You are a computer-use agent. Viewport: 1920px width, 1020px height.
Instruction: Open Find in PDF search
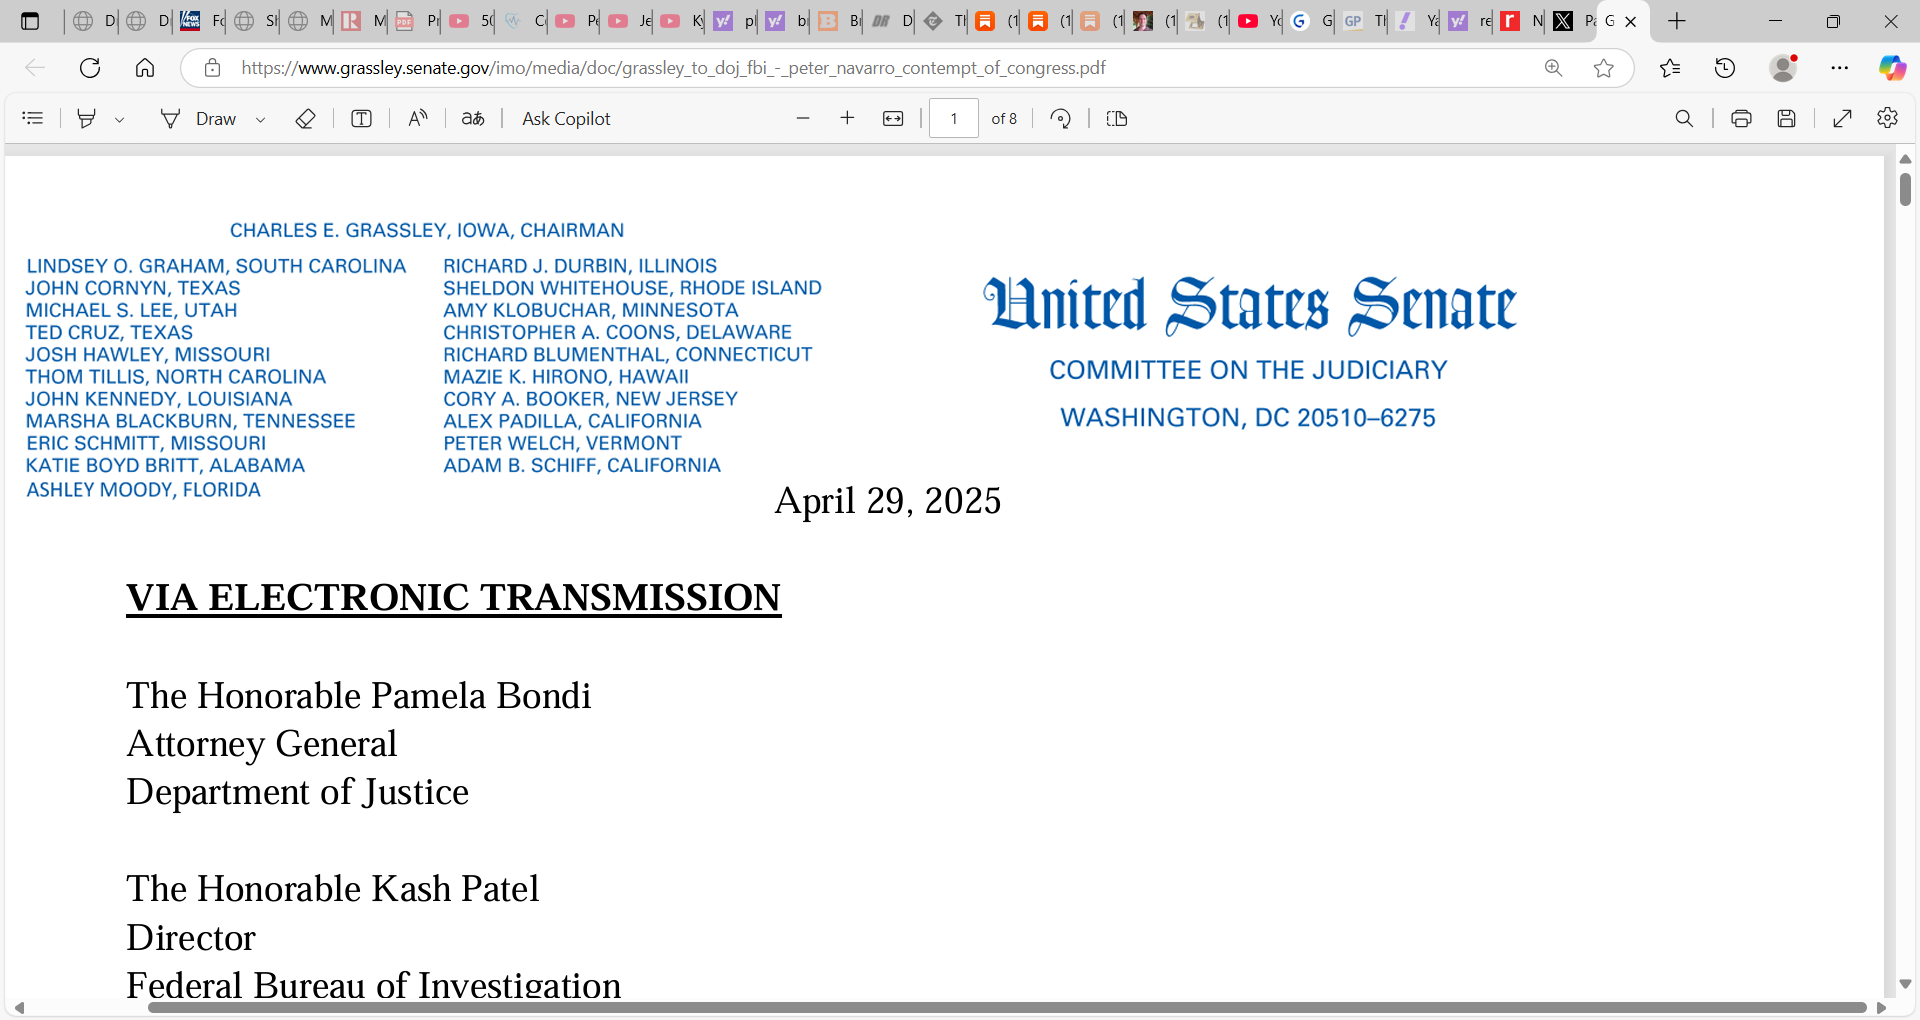(1685, 118)
